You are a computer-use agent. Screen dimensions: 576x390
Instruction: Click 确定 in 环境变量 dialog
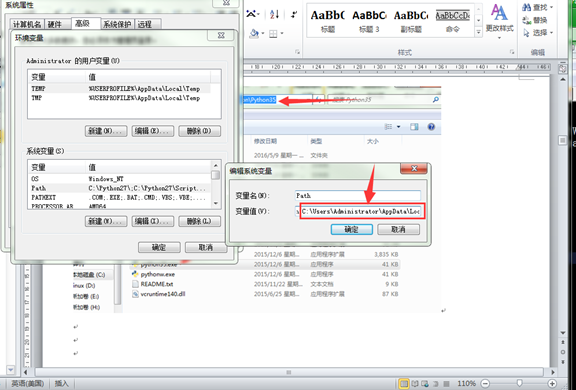pos(159,247)
